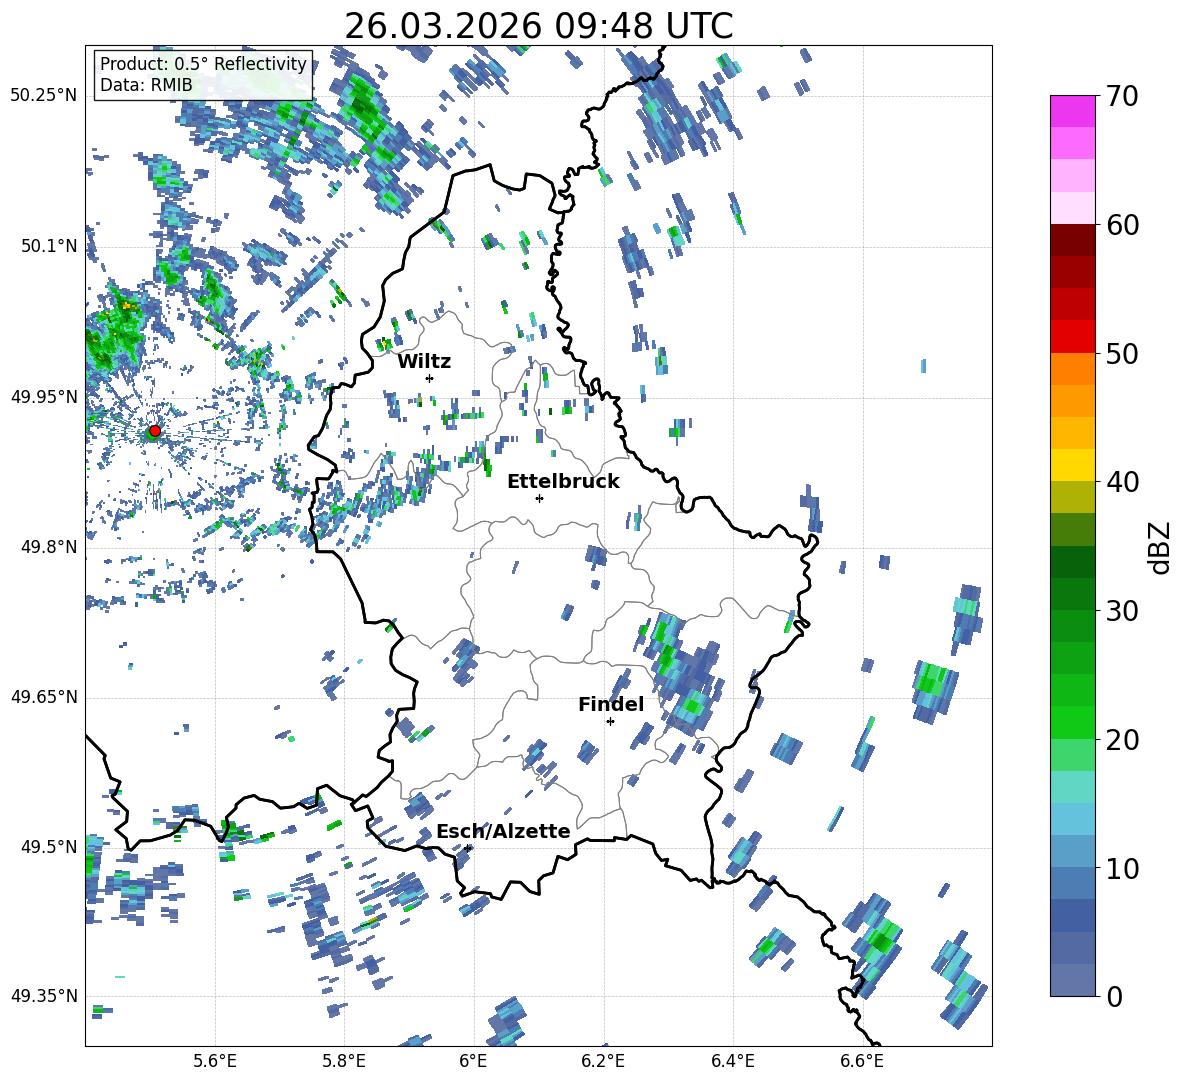Click the 49.8°N latitude label
1184x1081 pixels.
pos(48,547)
